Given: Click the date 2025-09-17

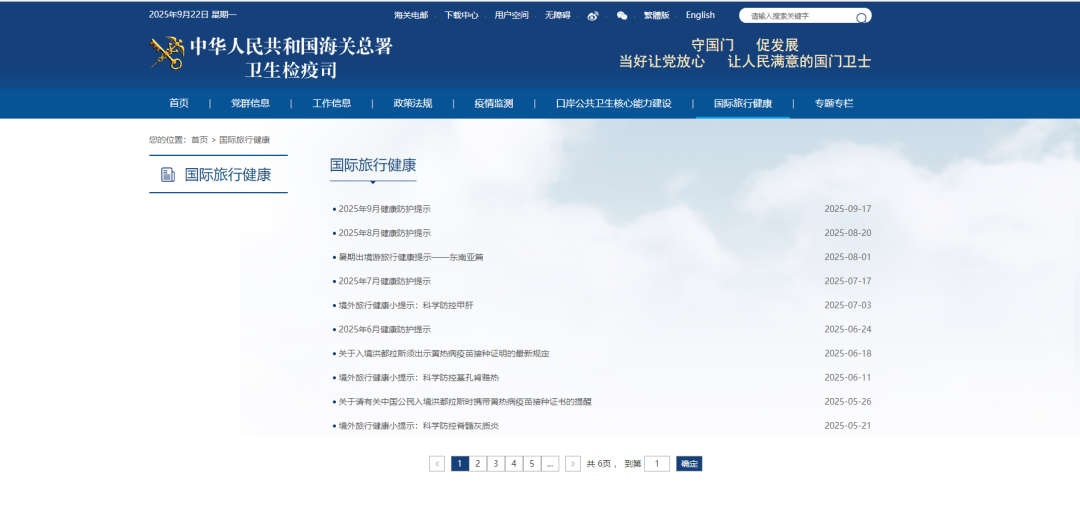Looking at the screenshot, I should click(x=848, y=209).
